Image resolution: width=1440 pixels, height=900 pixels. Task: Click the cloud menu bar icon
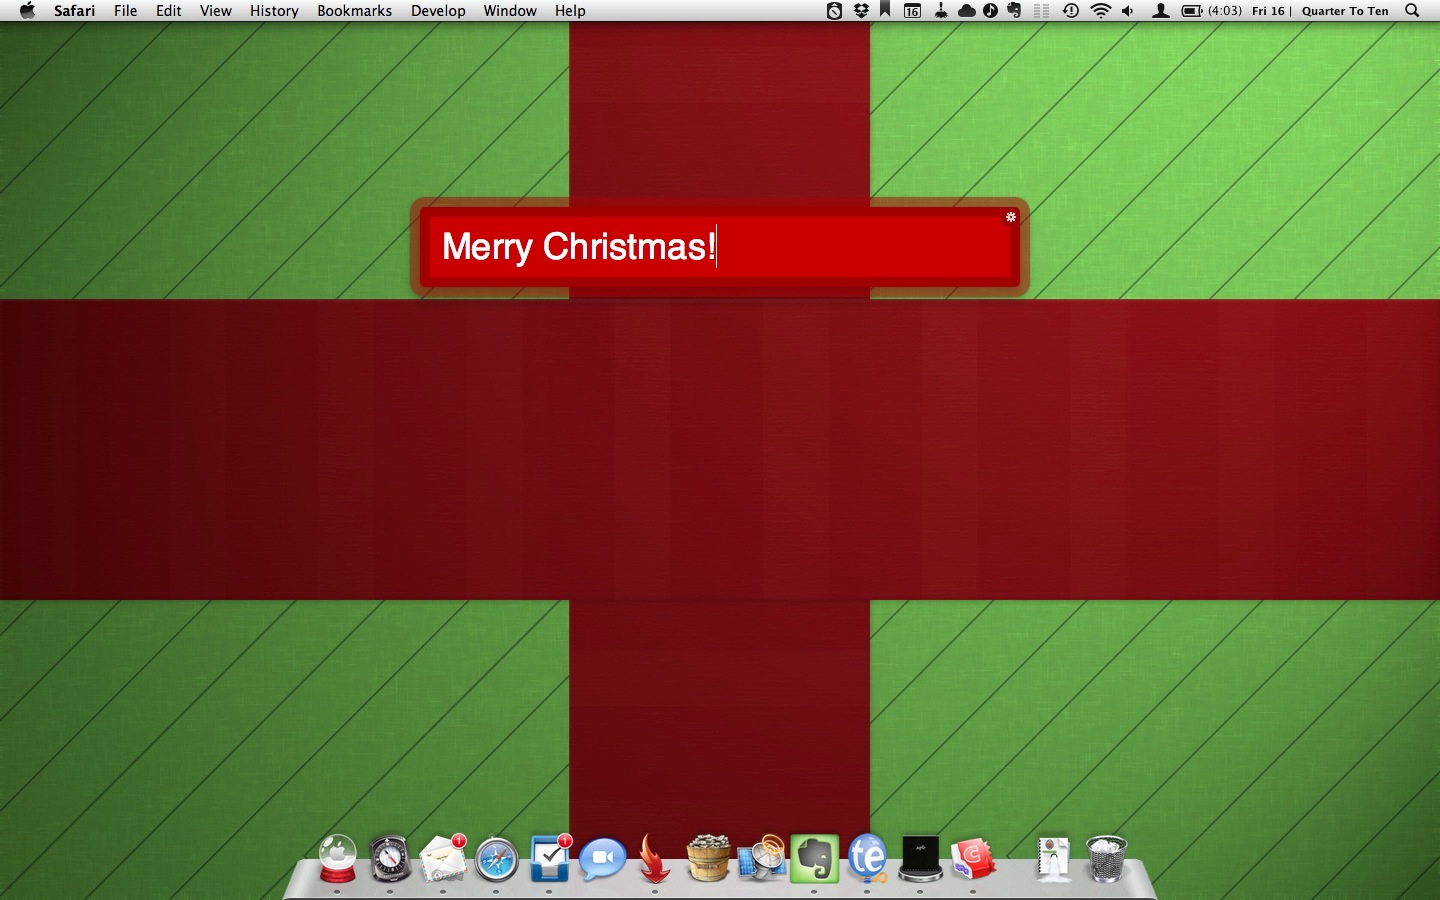click(967, 11)
